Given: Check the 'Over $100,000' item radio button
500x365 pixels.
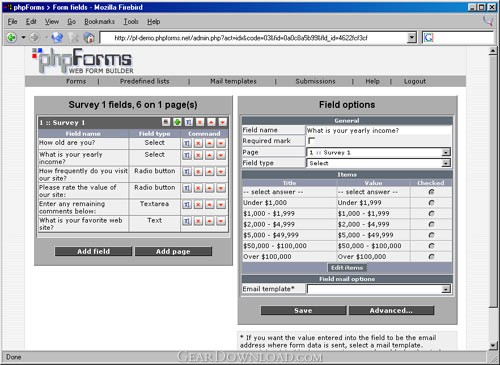Looking at the screenshot, I should coord(431,257).
